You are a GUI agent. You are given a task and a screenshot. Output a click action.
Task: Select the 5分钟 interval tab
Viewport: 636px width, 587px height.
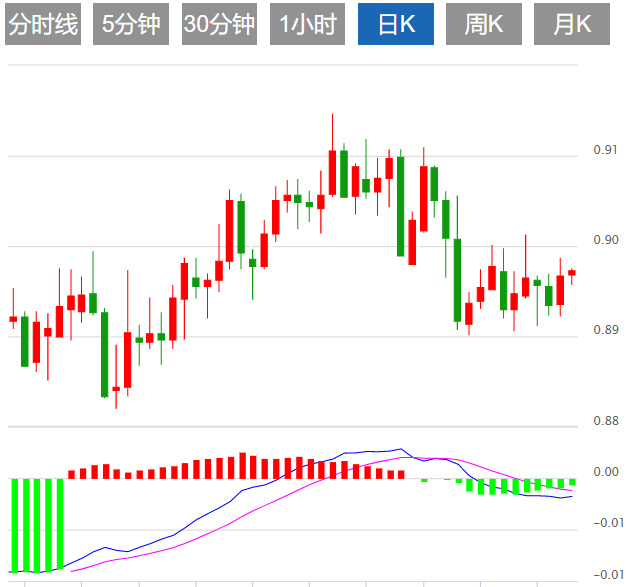(x=131, y=24)
